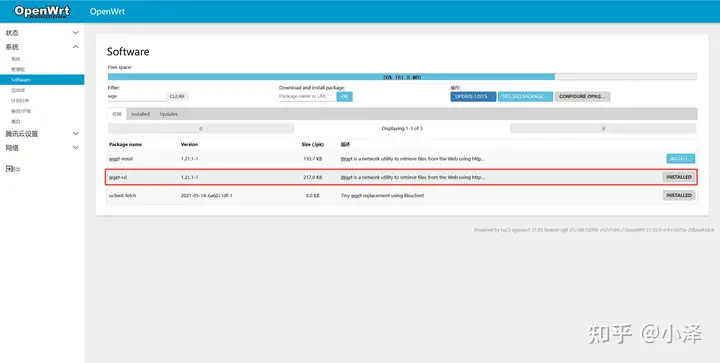Click INSTALLED button in uclient-fetch row
Screen dimensions: 720x363
[679, 195]
